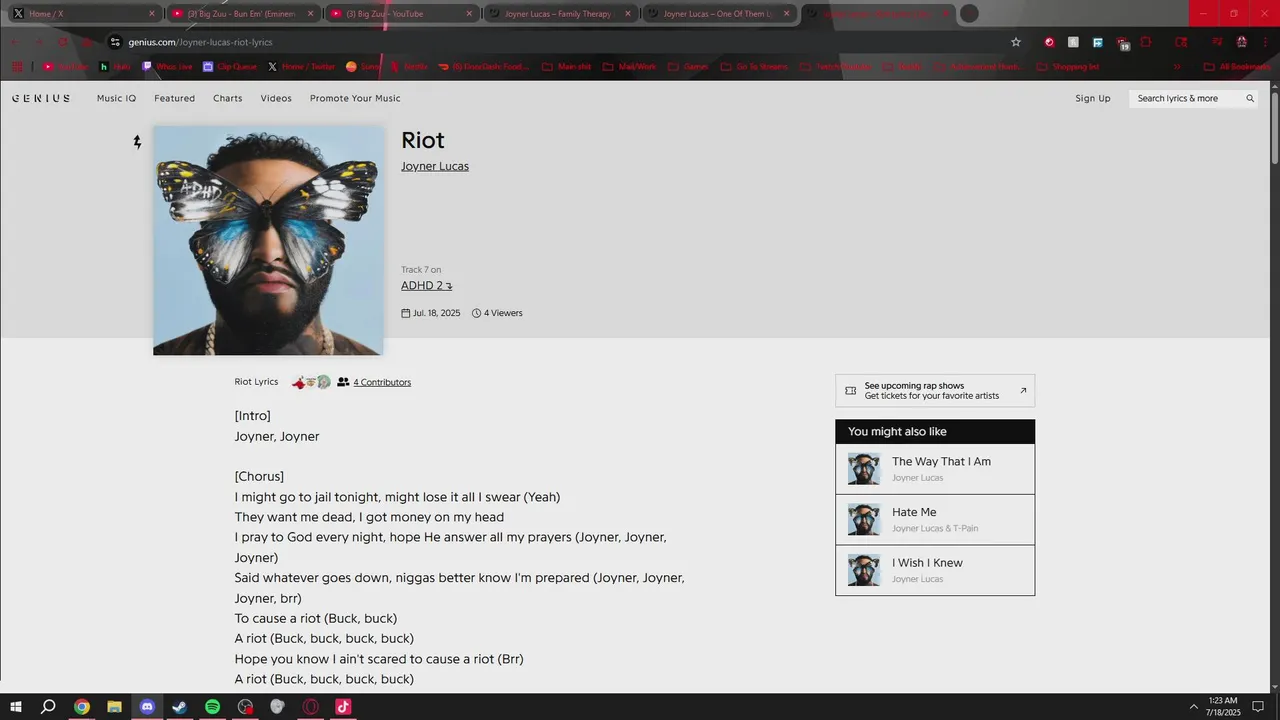
Task: Open the Shopping list bookmarks folder
Action: coord(1068,67)
